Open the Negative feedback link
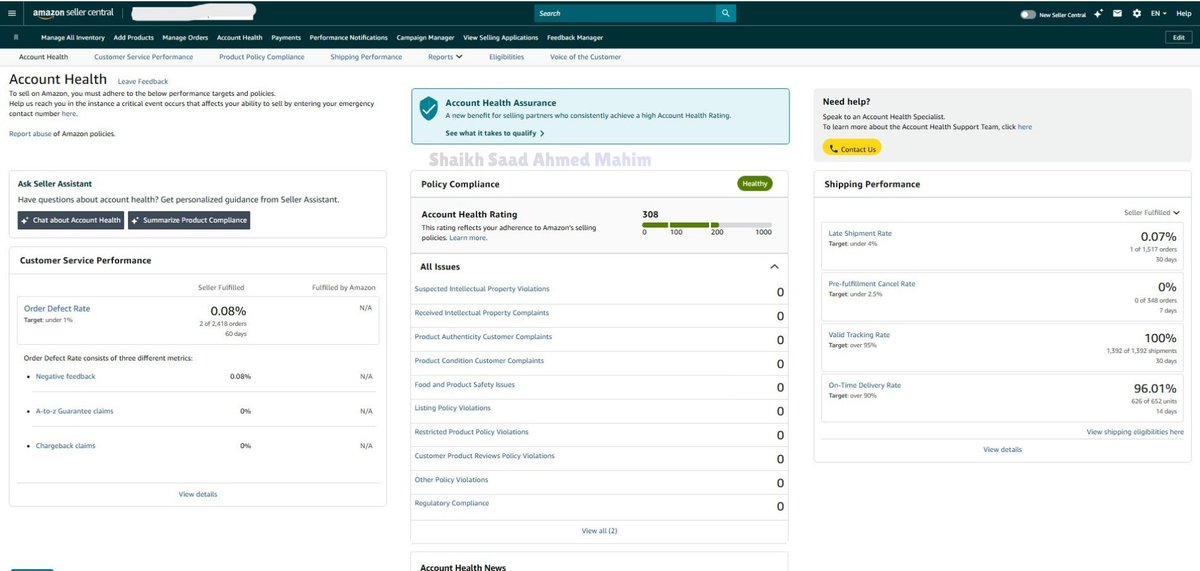The image size is (1200, 571). pyautogui.click(x=66, y=376)
